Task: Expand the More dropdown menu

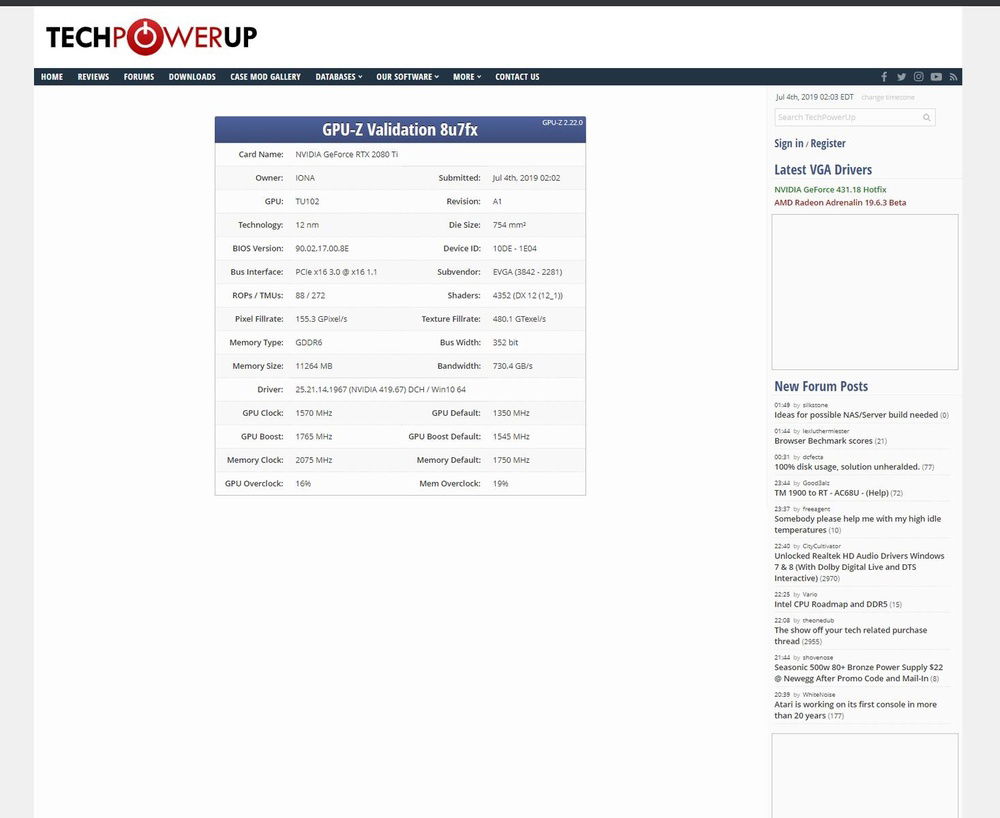Action: (x=466, y=77)
